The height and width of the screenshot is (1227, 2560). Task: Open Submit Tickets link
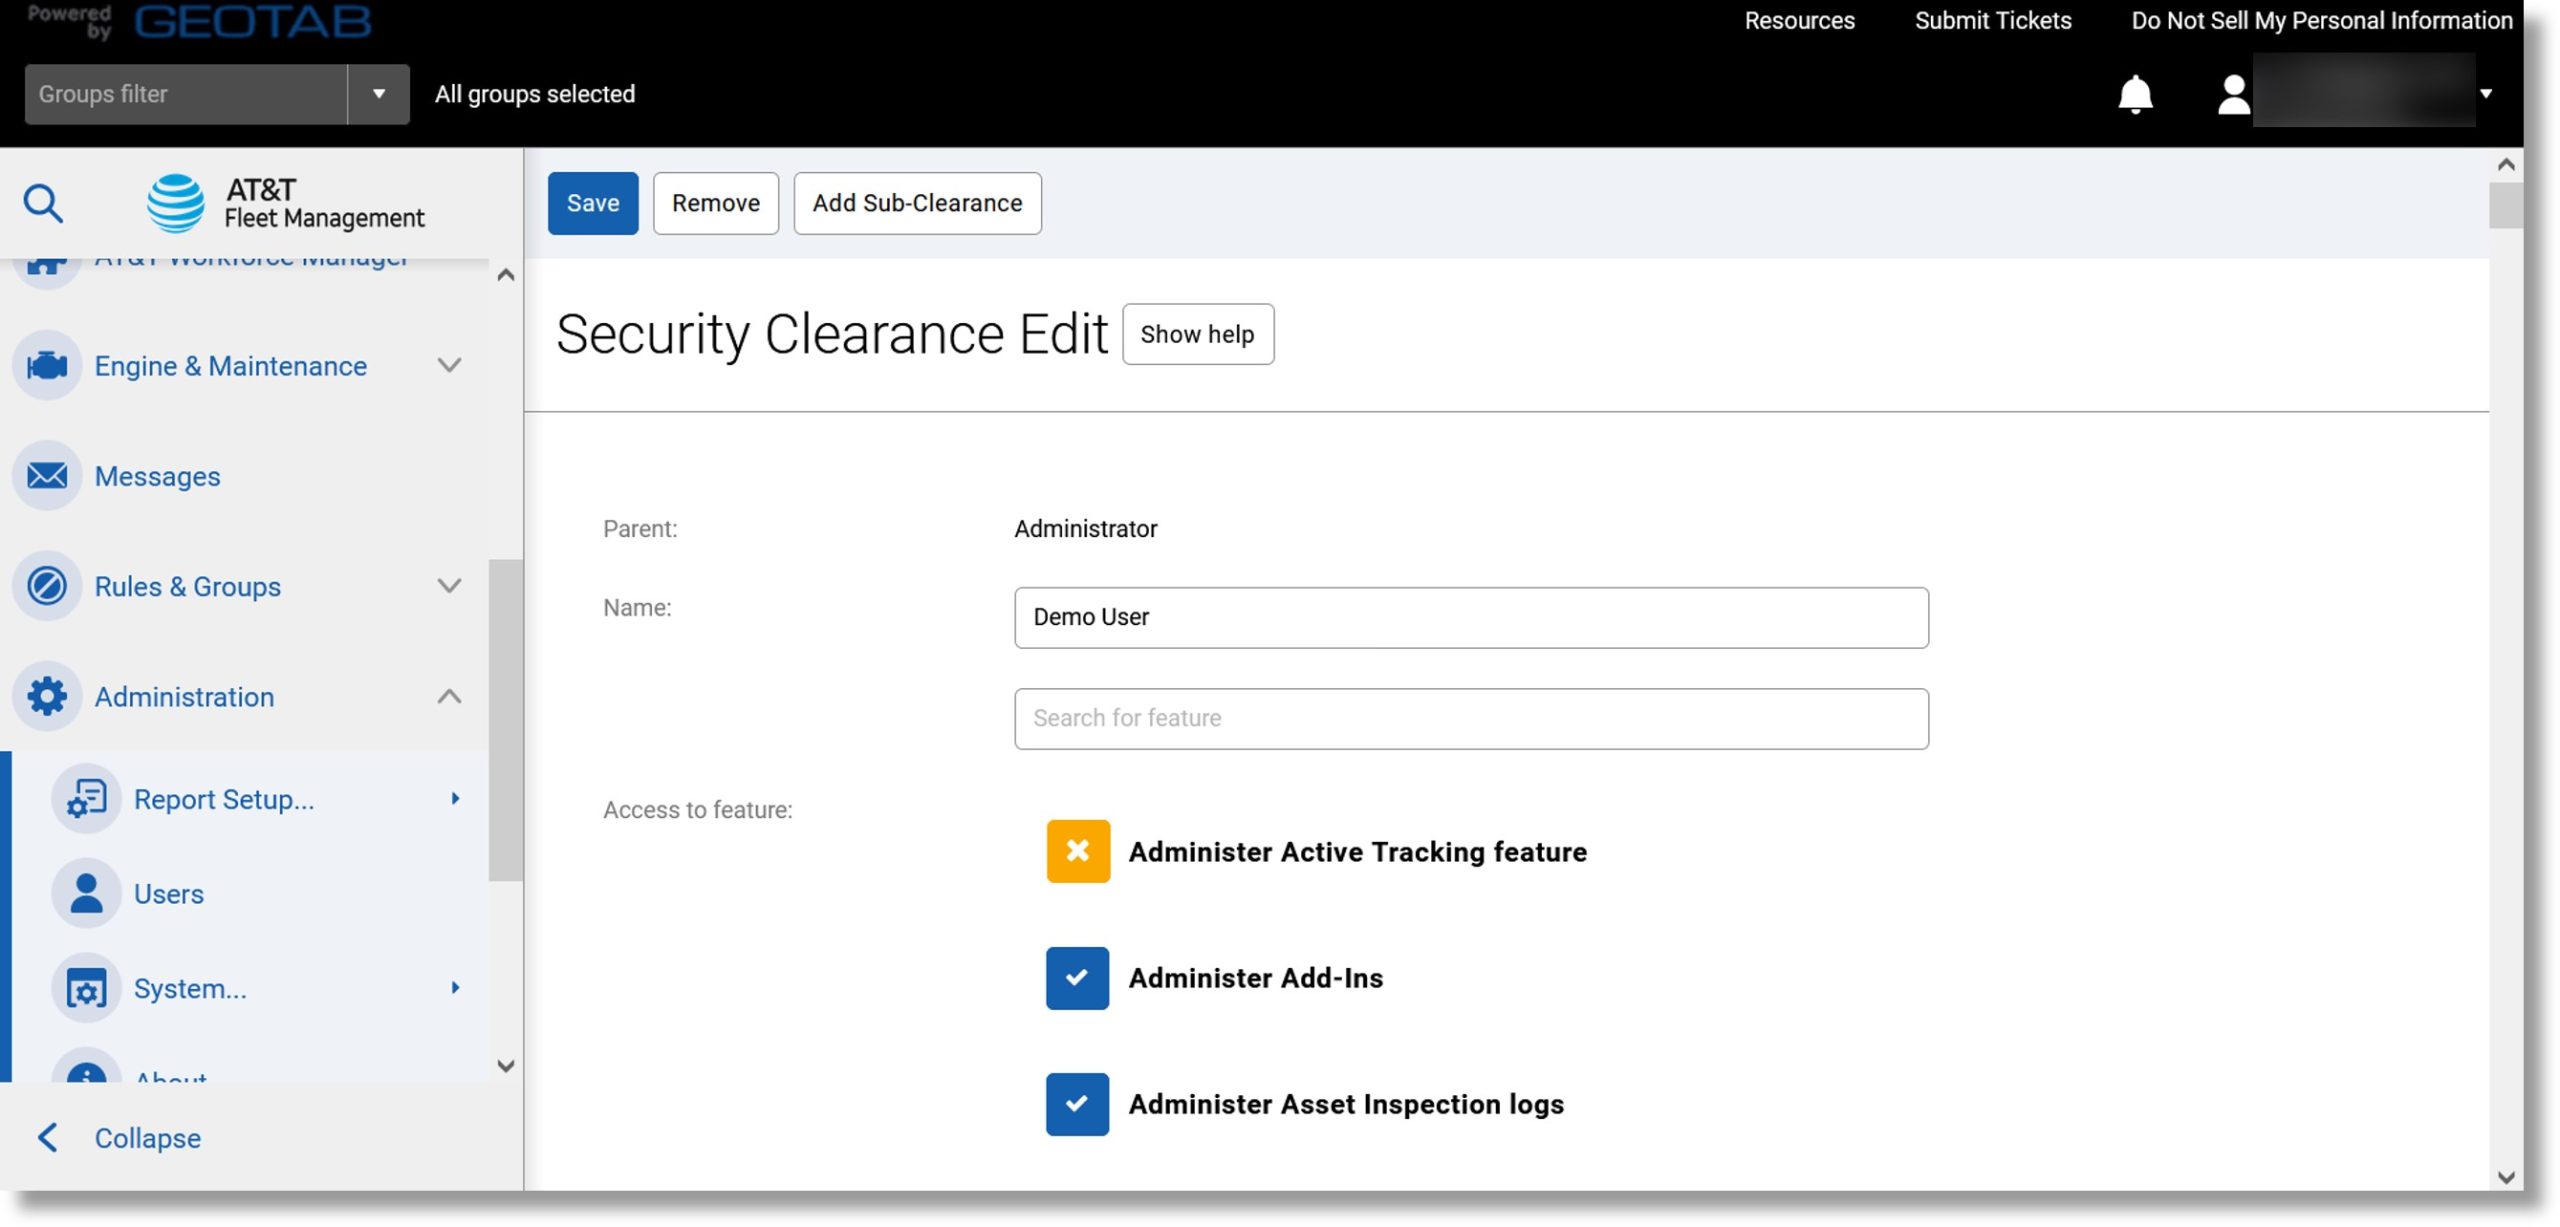pyautogui.click(x=1993, y=20)
